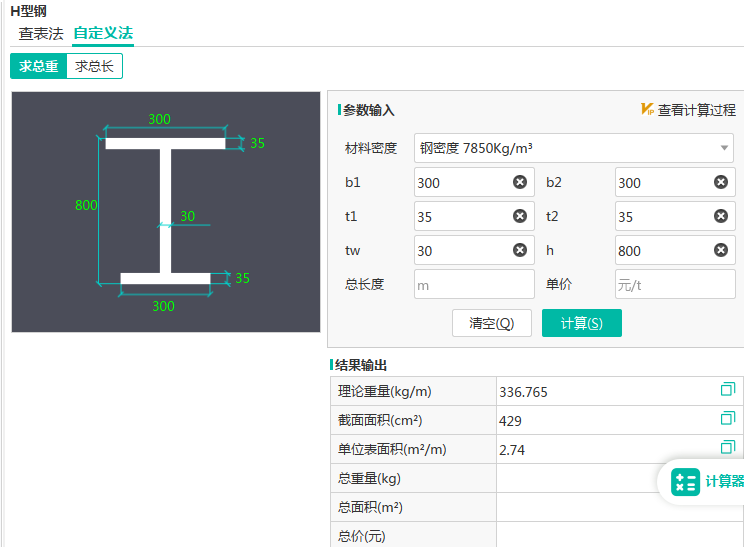Open the 材料密度 dropdown
Viewport: 744px width, 547px height.
tap(574, 148)
